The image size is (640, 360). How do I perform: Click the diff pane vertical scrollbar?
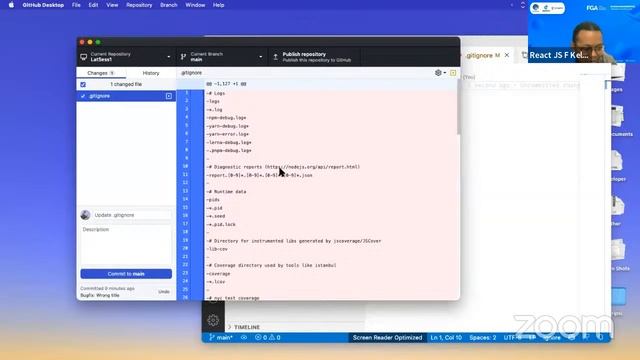(458, 107)
